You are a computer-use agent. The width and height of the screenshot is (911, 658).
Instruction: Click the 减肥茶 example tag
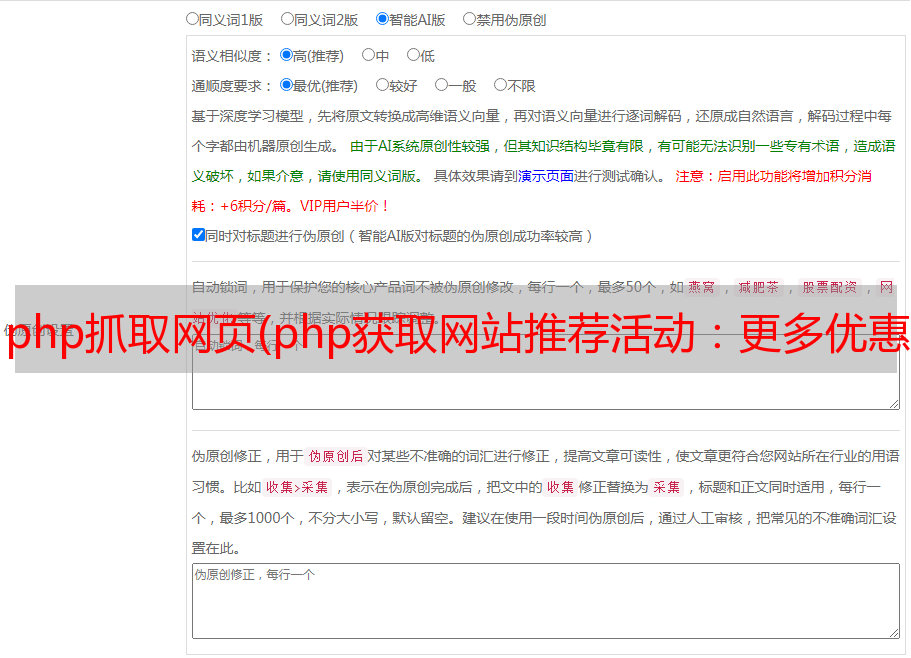pos(758,287)
